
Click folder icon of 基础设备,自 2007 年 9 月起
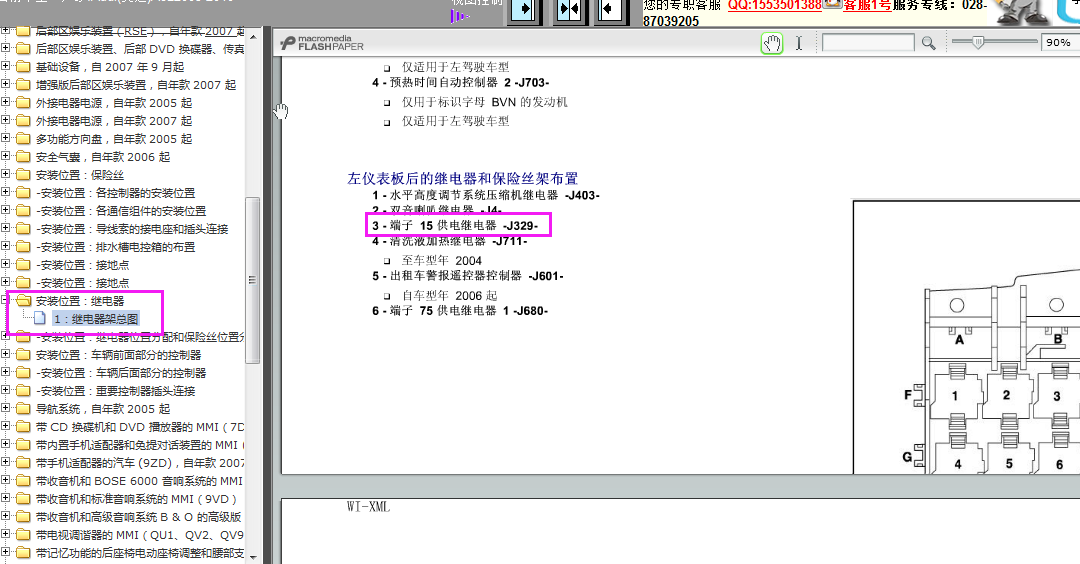click(23, 67)
